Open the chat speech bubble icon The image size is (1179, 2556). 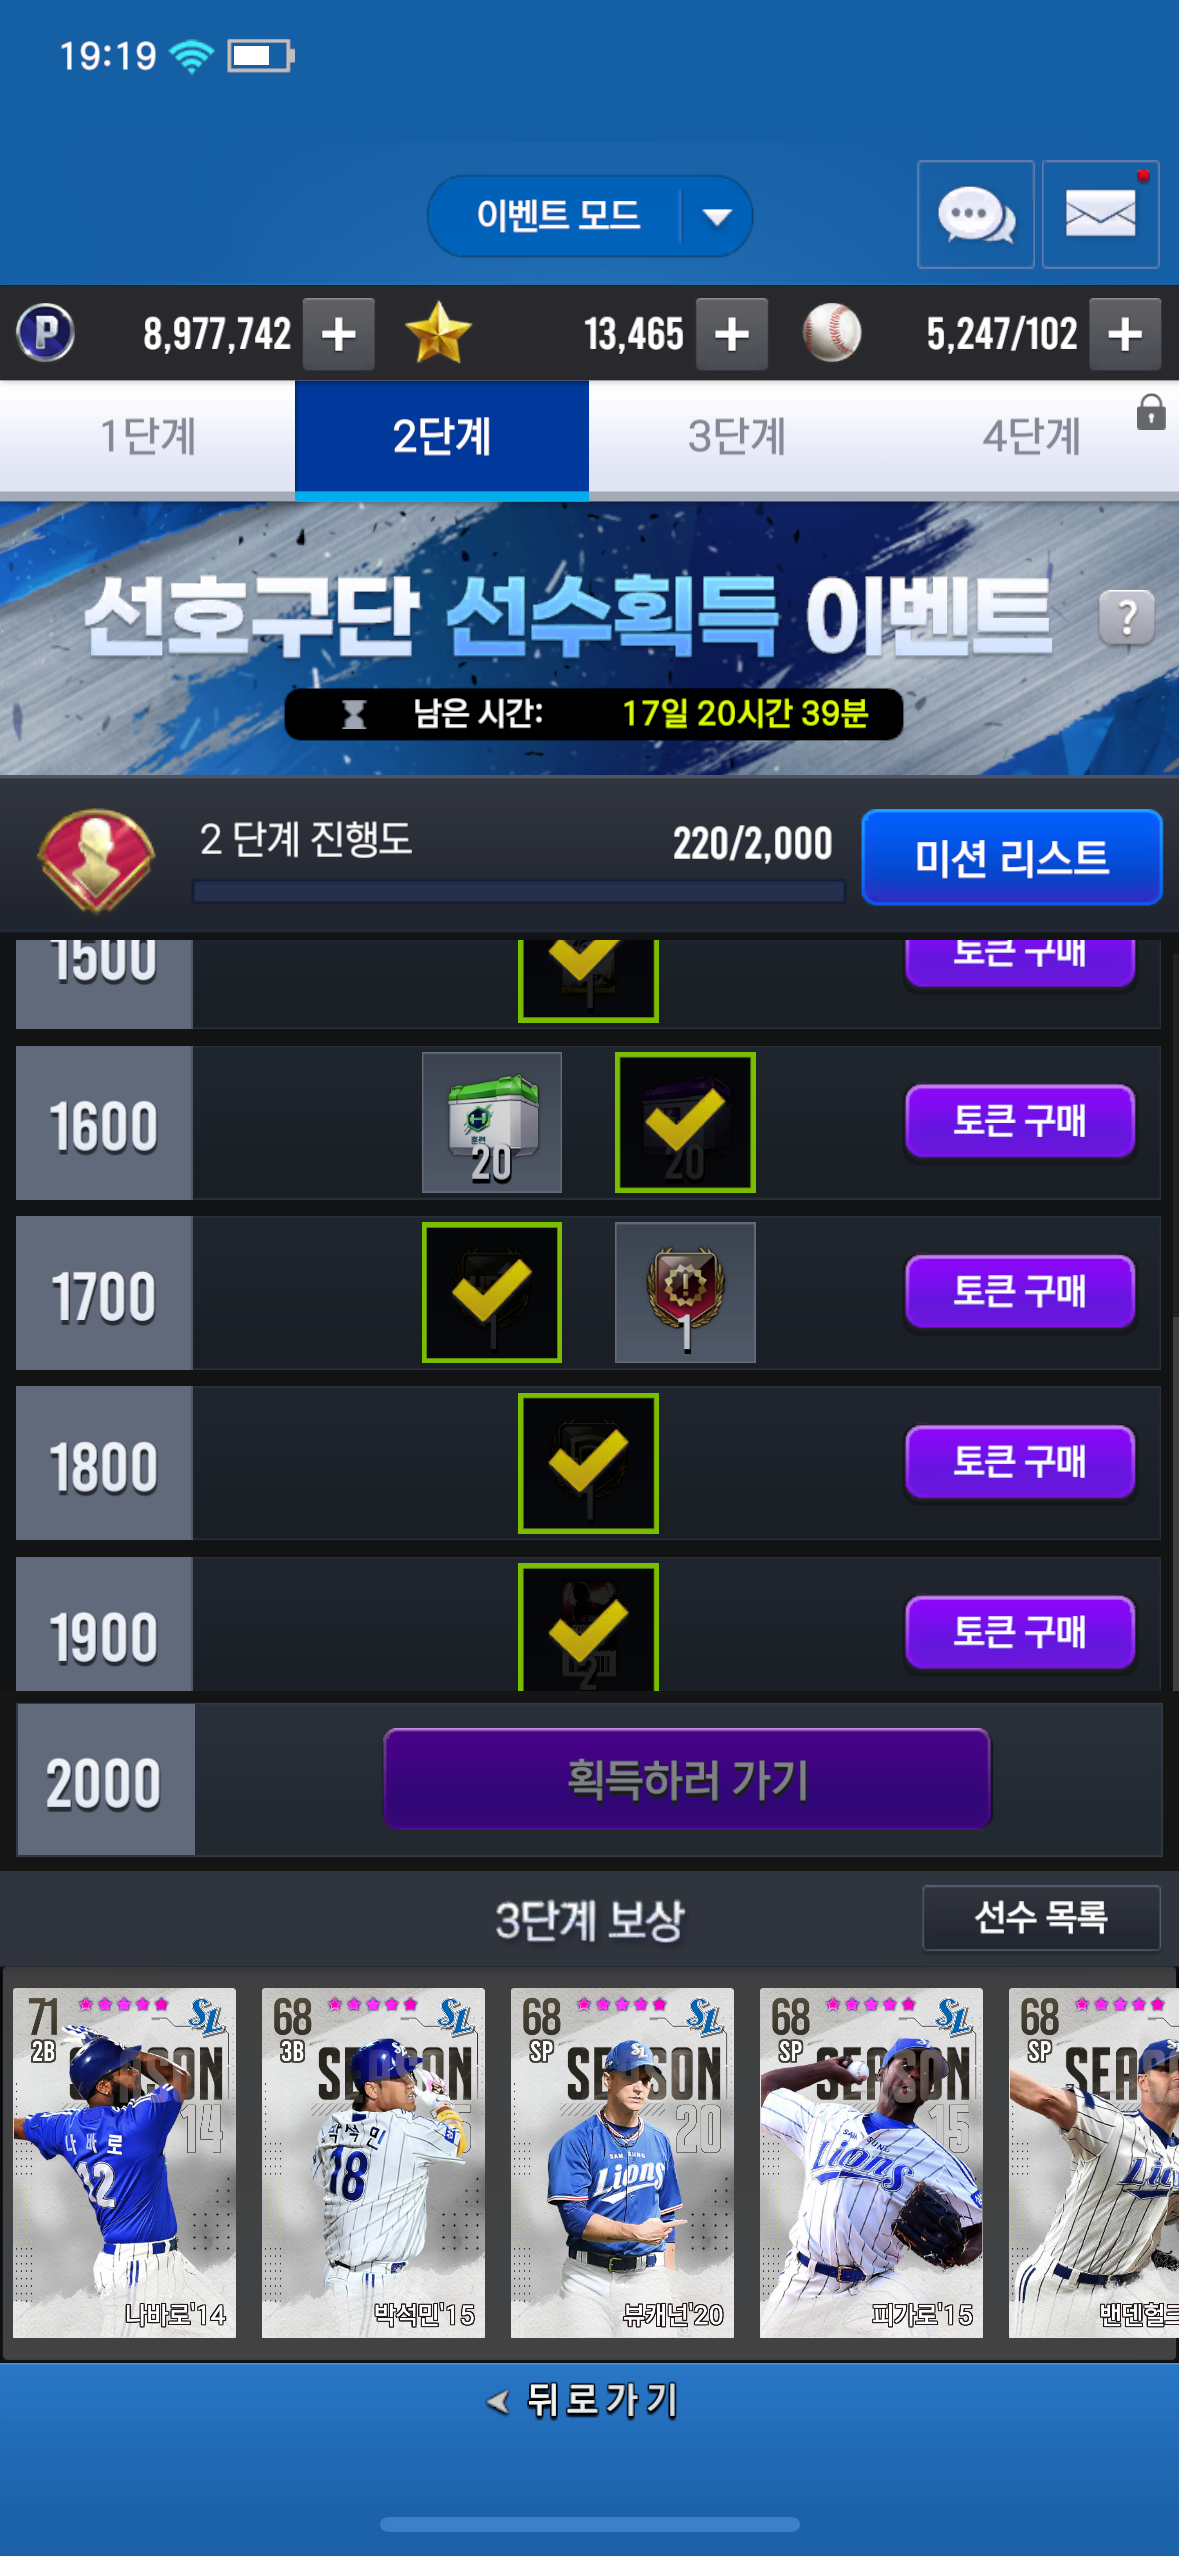coord(975,214)
